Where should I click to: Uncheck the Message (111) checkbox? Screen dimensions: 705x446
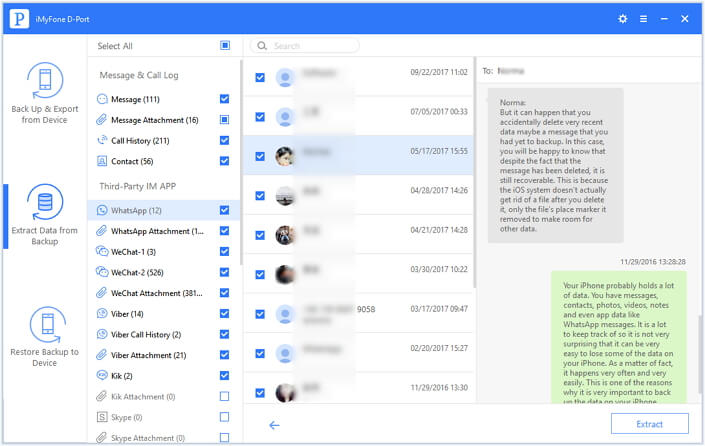pyautogui.click(x=224, y=99)
